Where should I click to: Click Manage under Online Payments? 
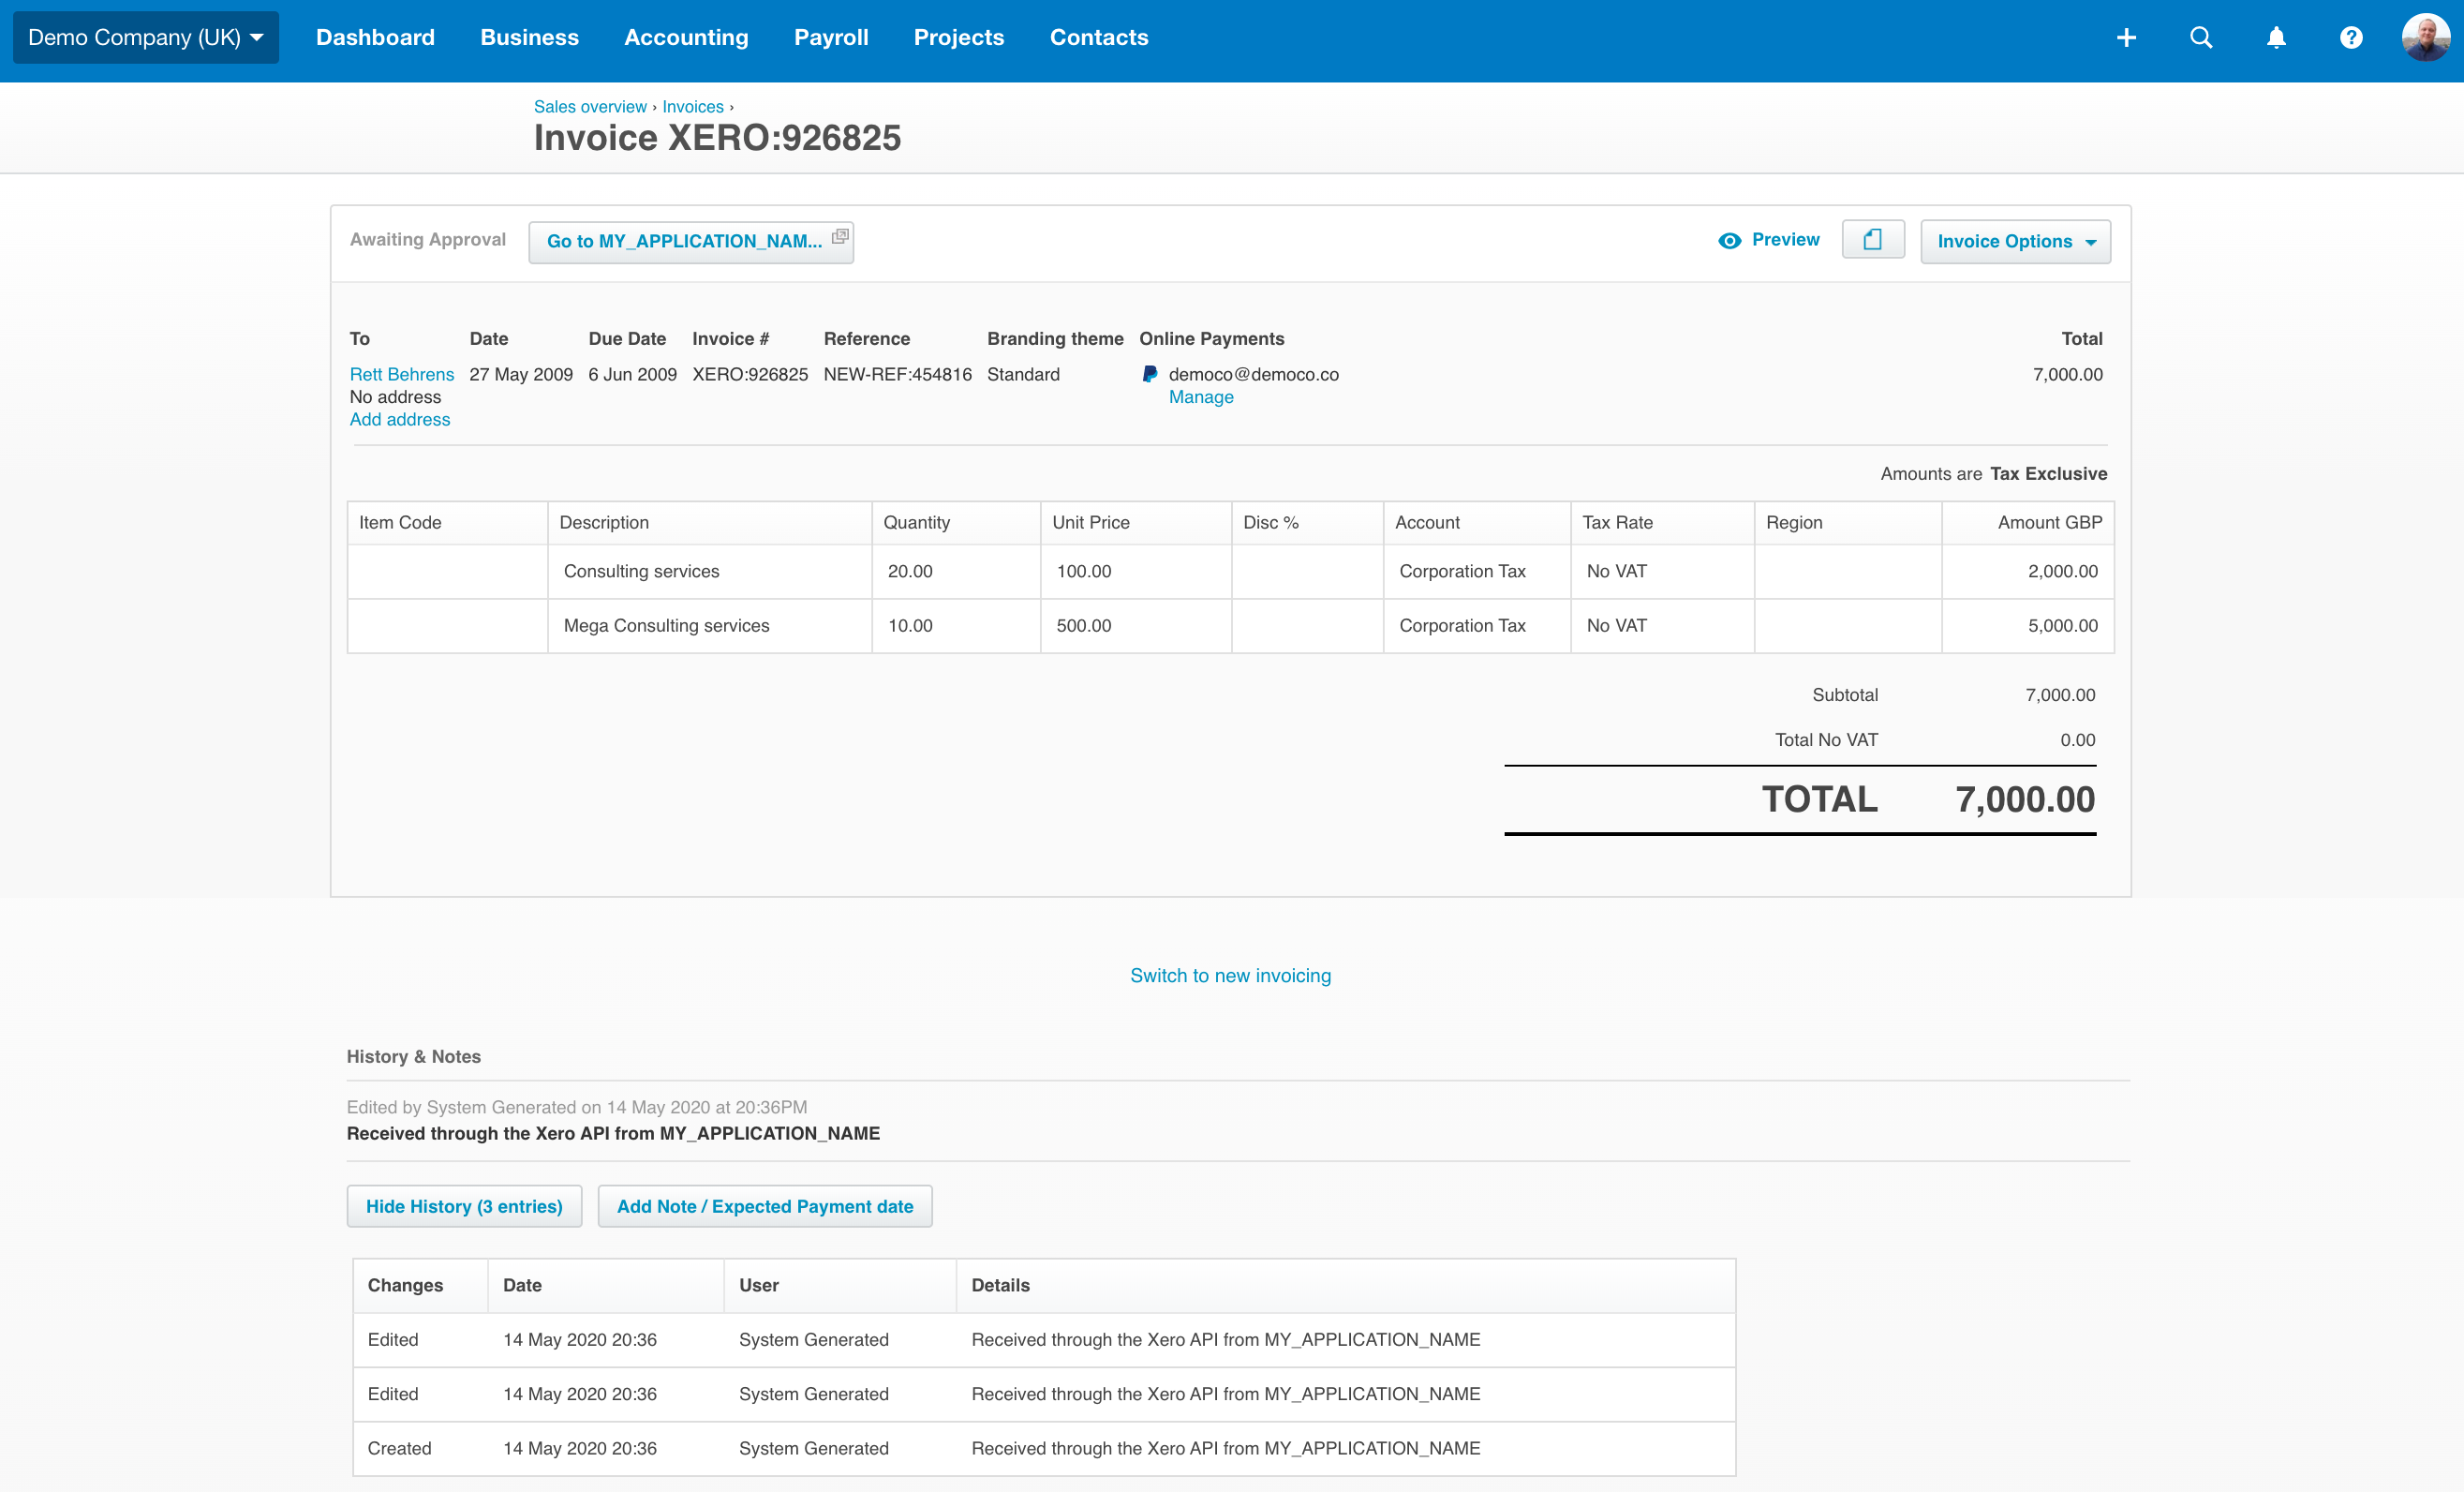pos(1201,397)
